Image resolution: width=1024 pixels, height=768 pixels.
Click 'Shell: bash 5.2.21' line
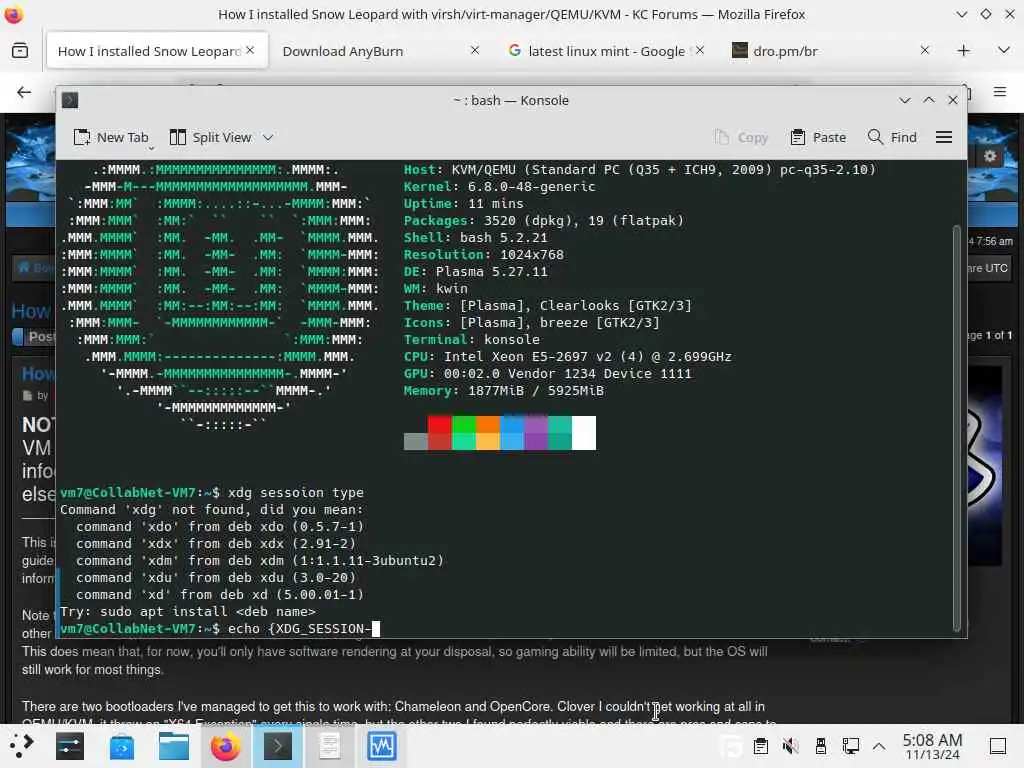pos(475,238)
